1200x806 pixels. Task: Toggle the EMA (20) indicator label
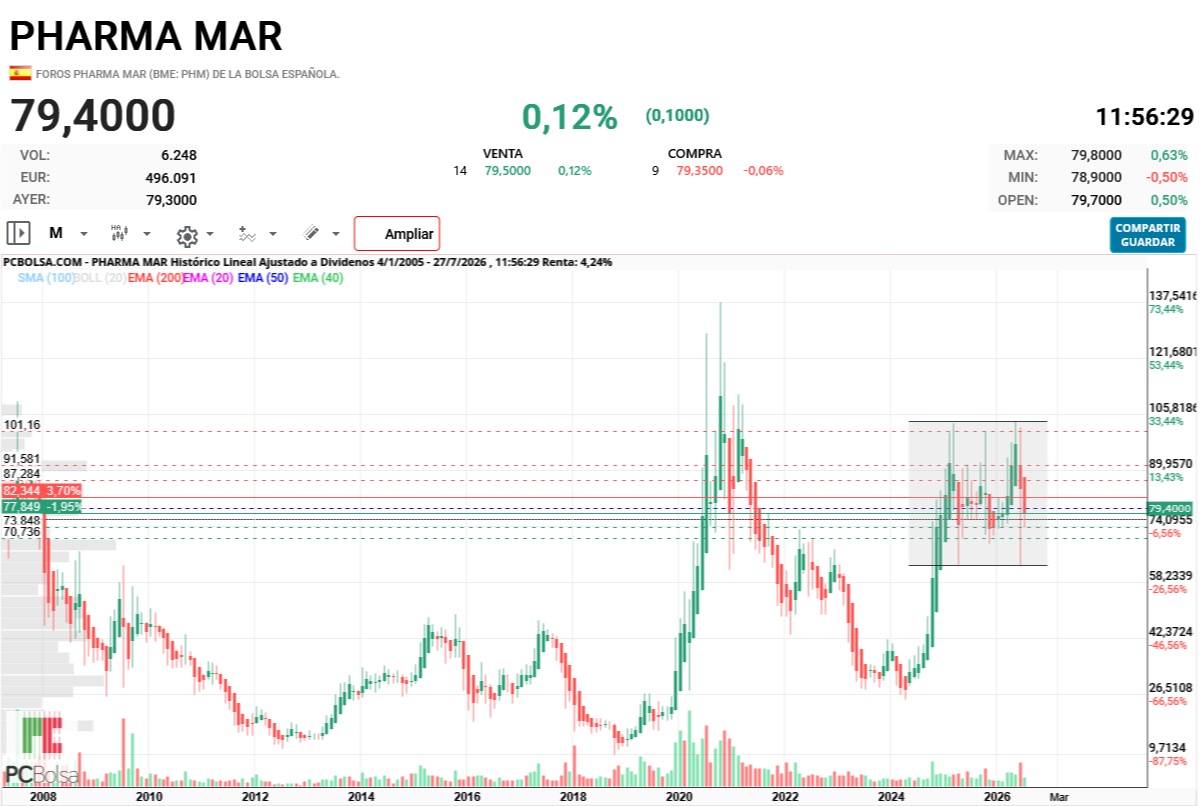208,278
